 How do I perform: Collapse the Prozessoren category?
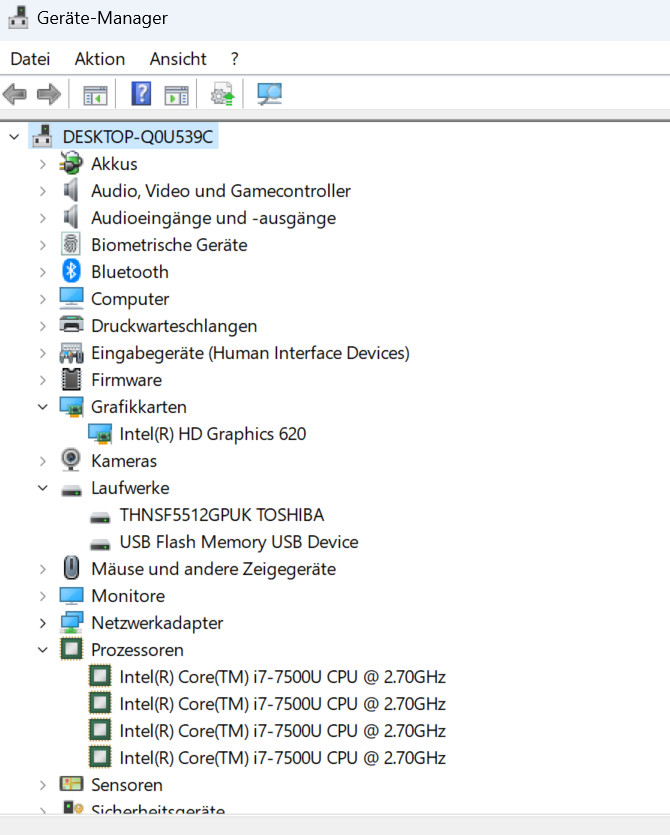pos(43,650)
